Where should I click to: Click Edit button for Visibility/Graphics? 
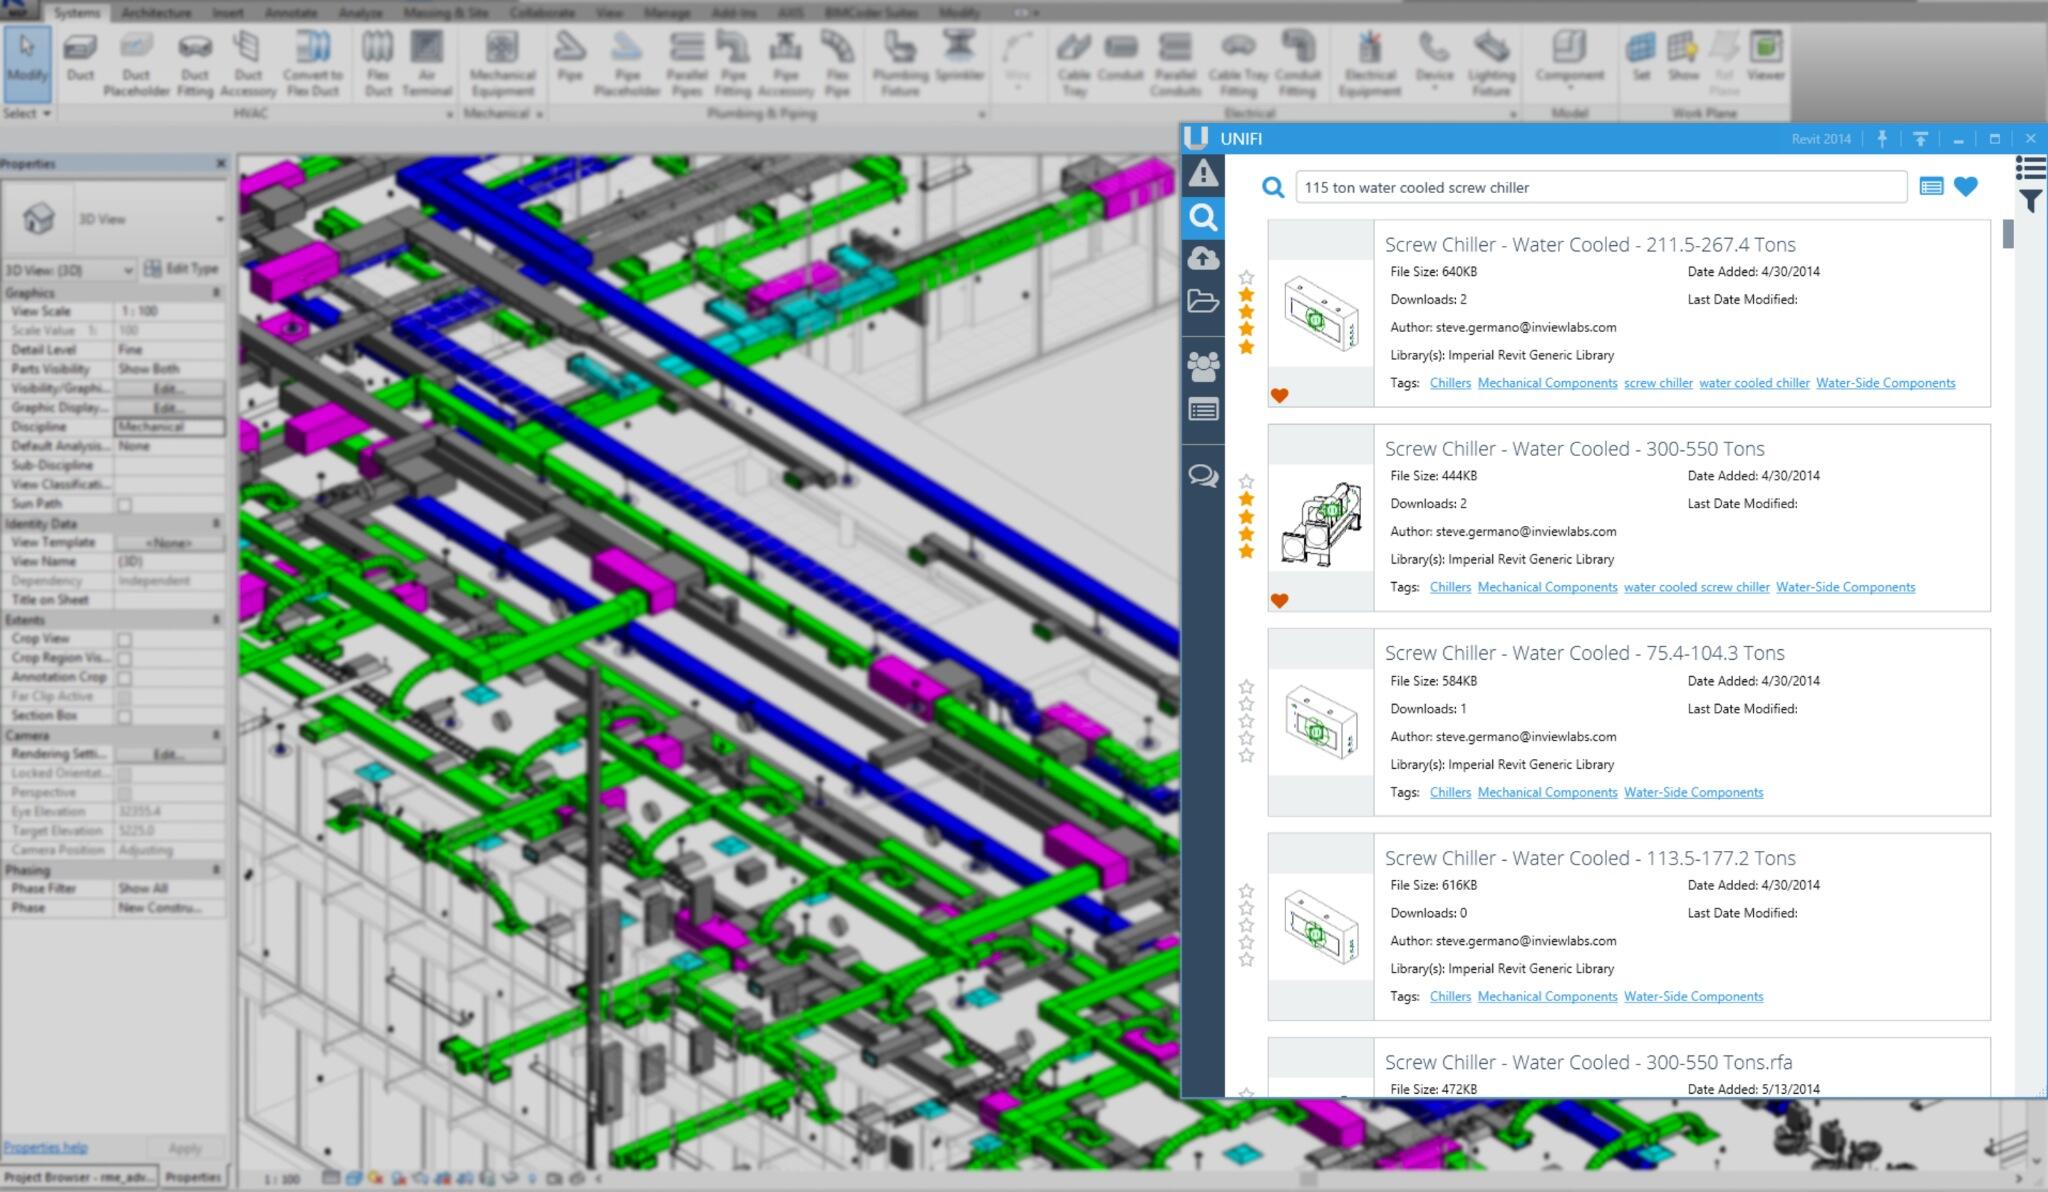169,388
